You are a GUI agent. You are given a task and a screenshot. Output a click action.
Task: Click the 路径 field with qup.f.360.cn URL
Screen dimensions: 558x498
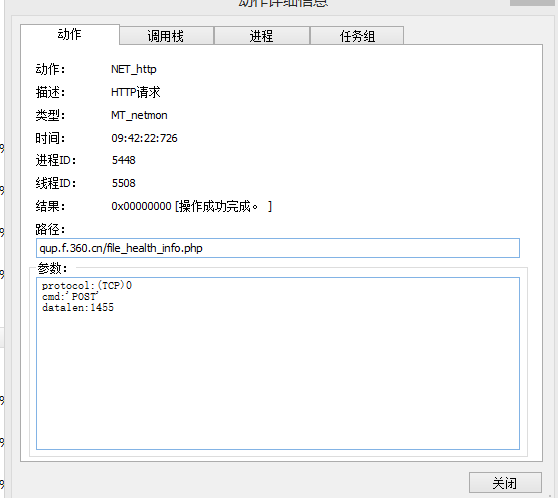[x=278, y=248]
